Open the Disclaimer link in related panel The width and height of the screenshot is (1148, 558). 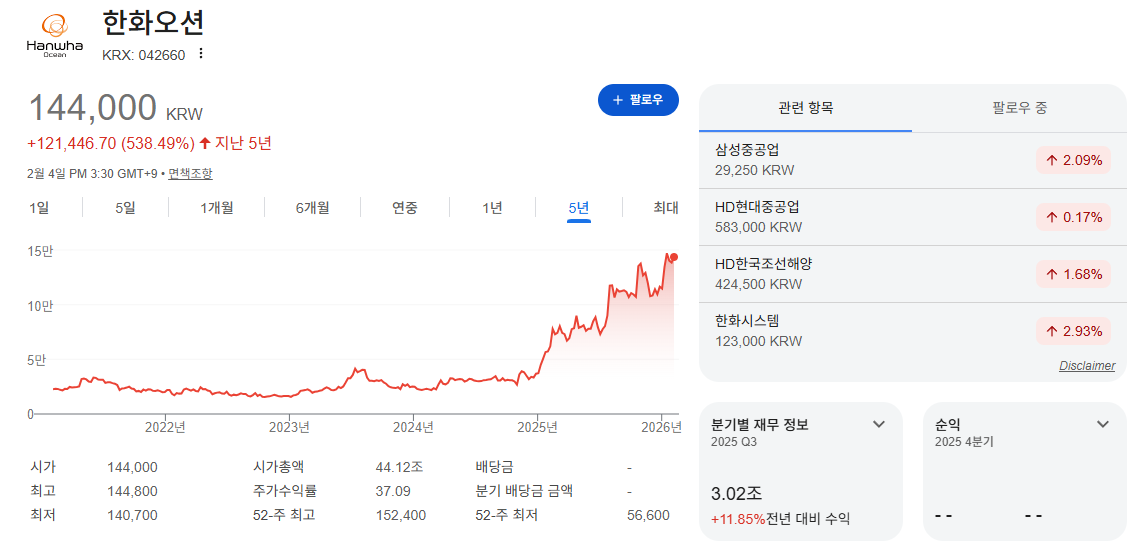pyautogui.click(x=1087, y=365)
